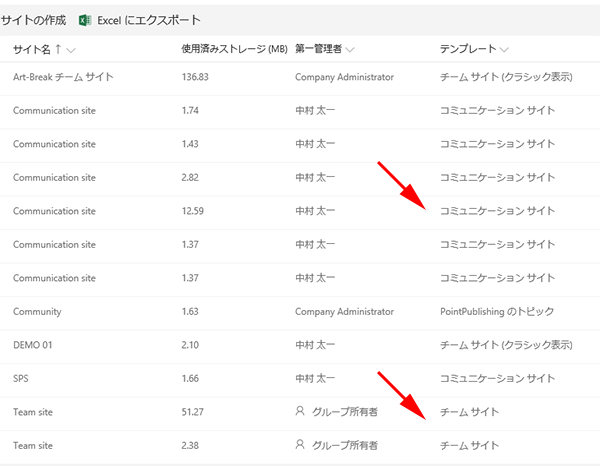Click 中村 太一 in the SPS row
This screenshot has height=466, width=600.
point(315,378)
